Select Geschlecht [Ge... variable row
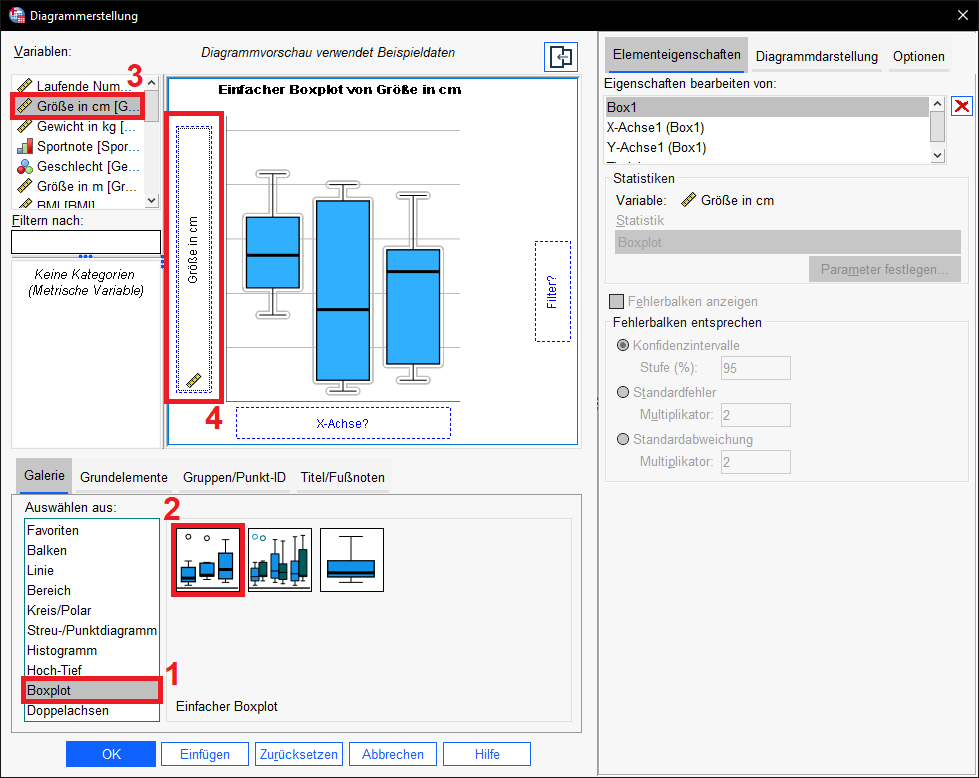 pos(79,166)
